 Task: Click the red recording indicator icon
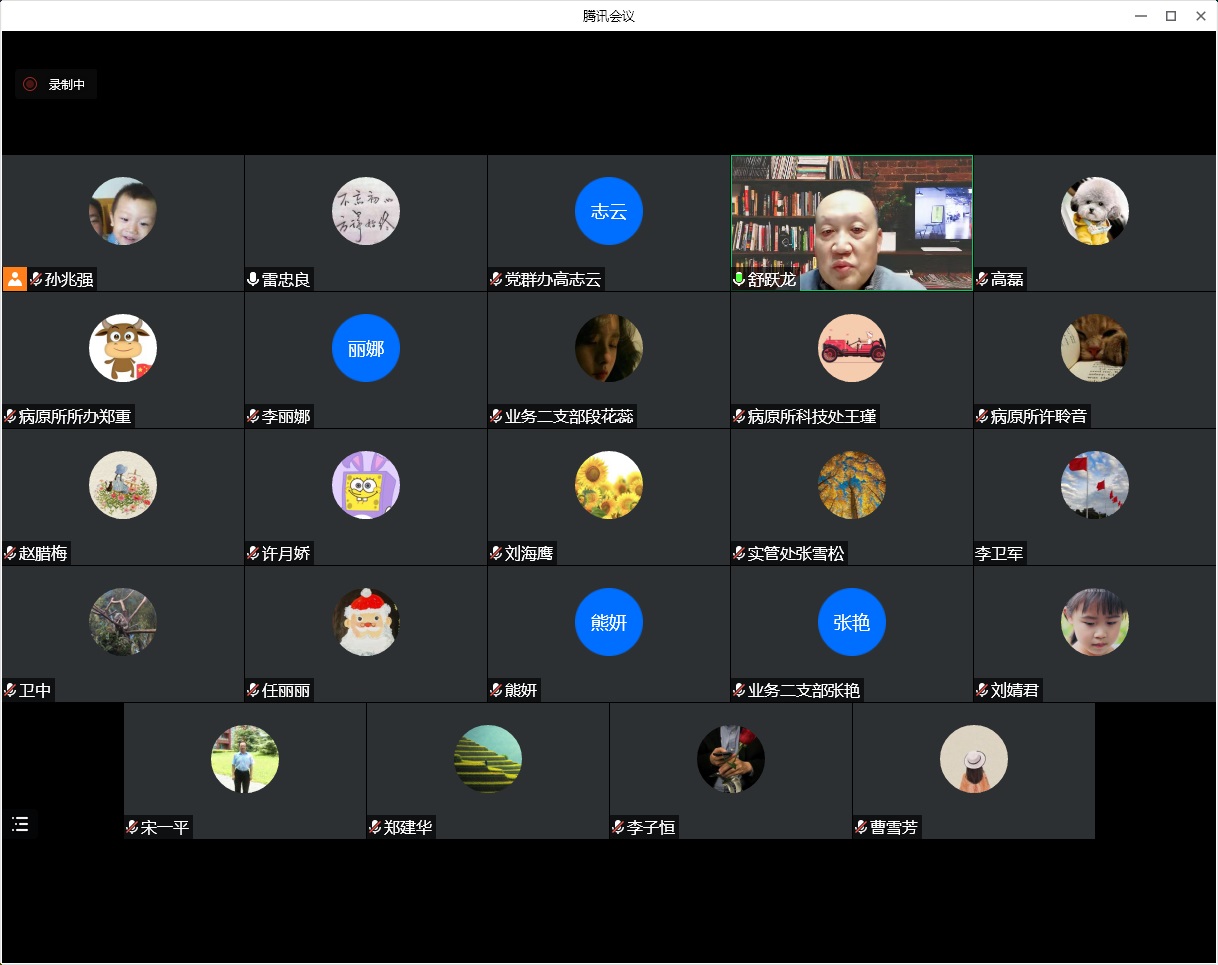pos(30,84)
